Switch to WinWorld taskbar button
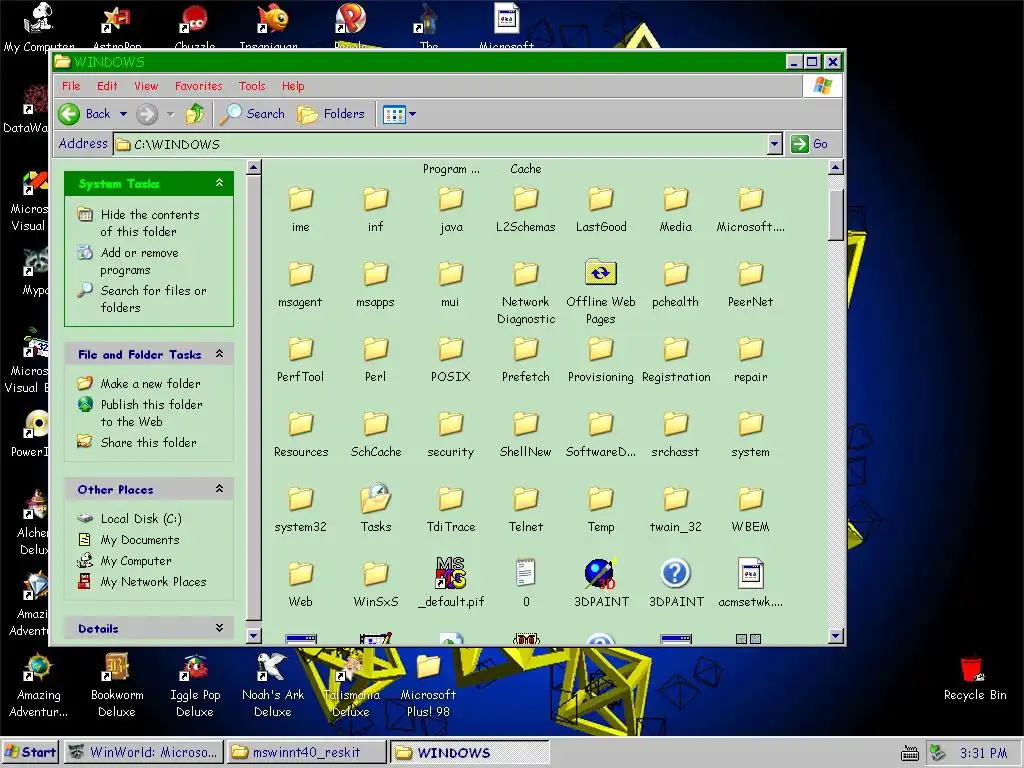This screenshot has height=768, width=1024. coord(144,752)
